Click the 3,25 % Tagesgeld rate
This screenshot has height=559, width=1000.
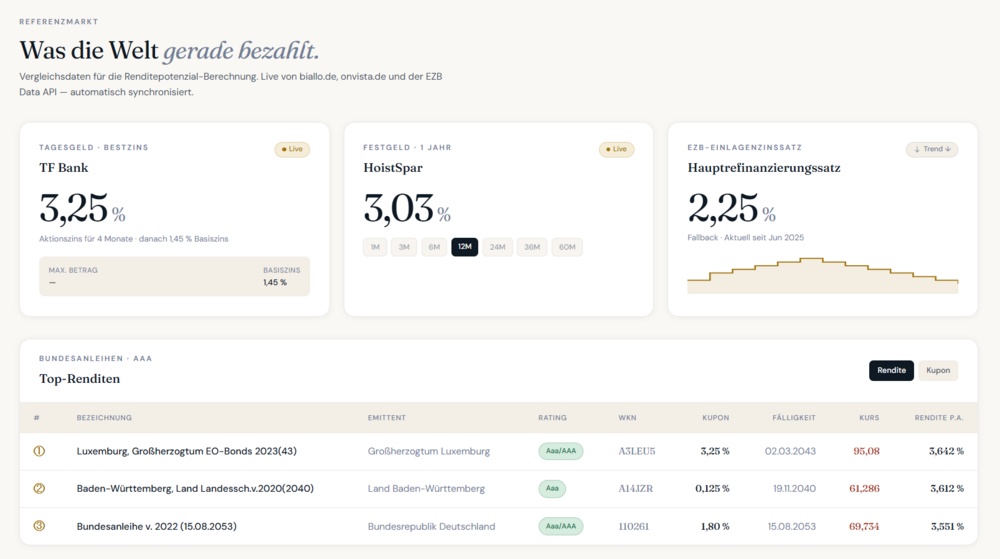coord(82,208)
